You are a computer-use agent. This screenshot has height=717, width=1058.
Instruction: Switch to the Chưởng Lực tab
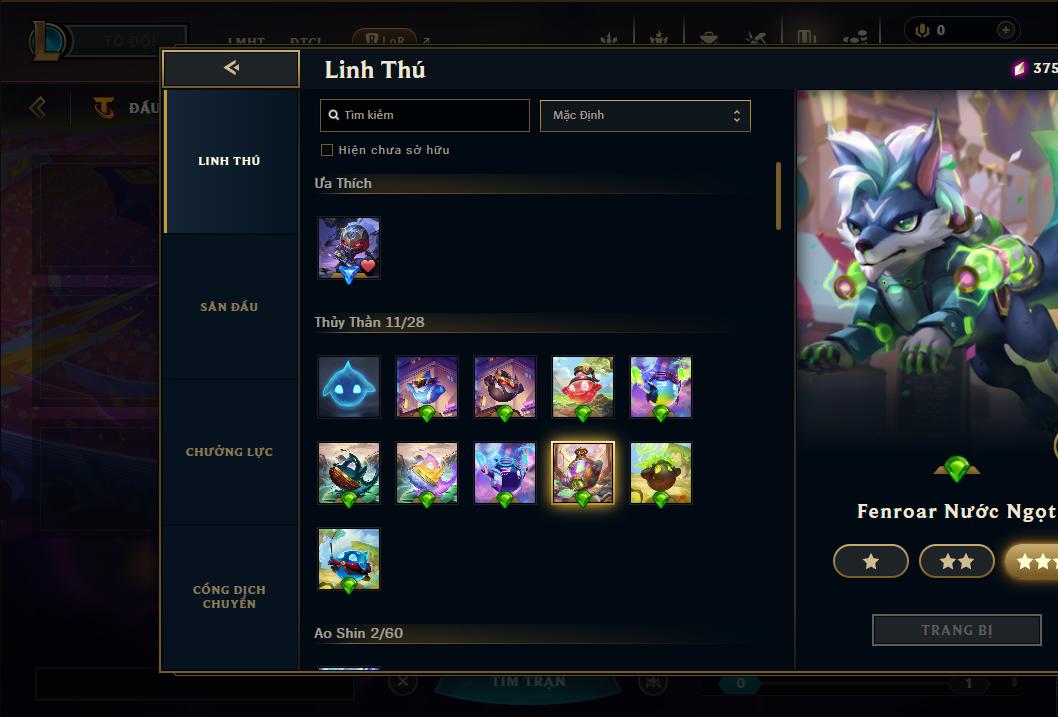[229, 452]
